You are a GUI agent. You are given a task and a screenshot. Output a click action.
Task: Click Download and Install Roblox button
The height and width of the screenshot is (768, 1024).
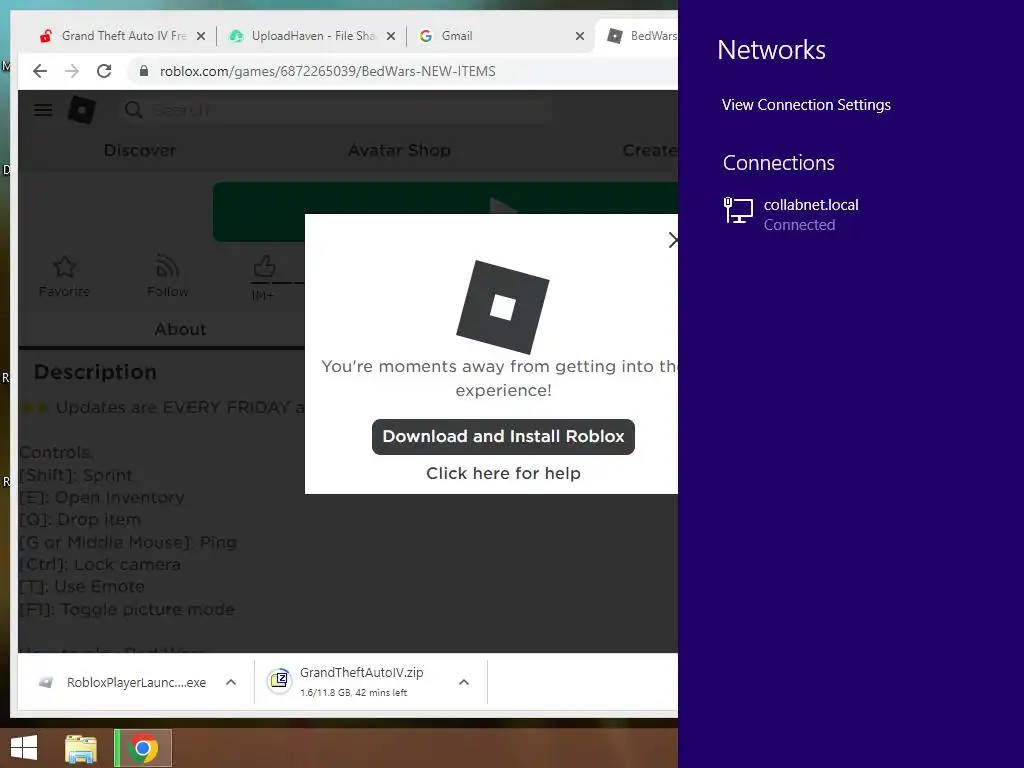tap(503, 436)
